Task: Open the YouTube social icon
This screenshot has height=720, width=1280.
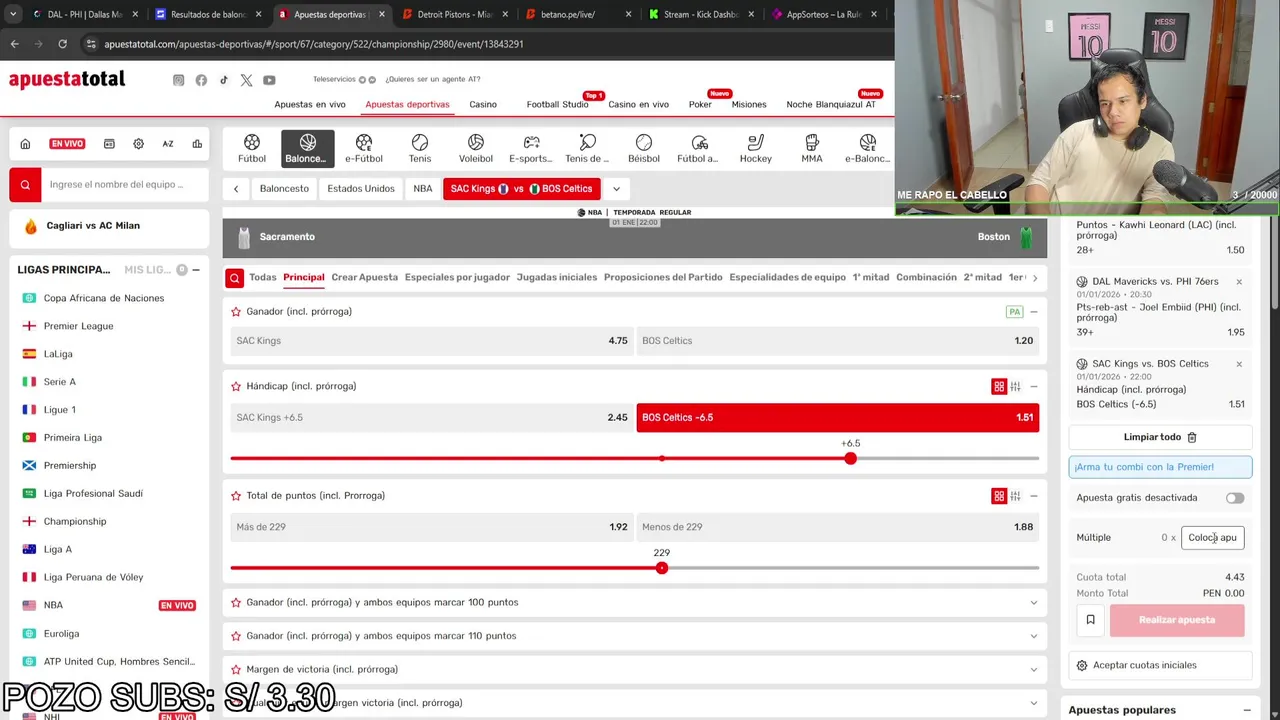Action: click(269, 80)
